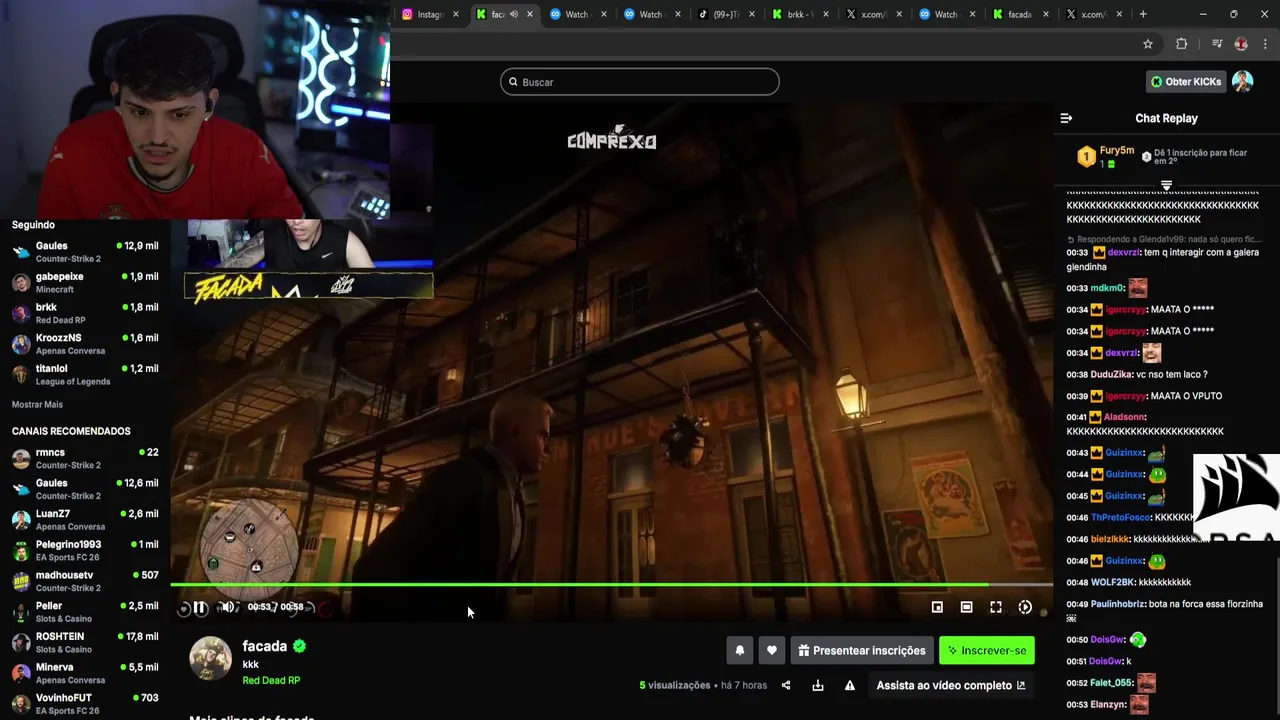Screen dimensions: 1280x720
Task: Click chat username mdkm0
Action: click(1107, 288)
